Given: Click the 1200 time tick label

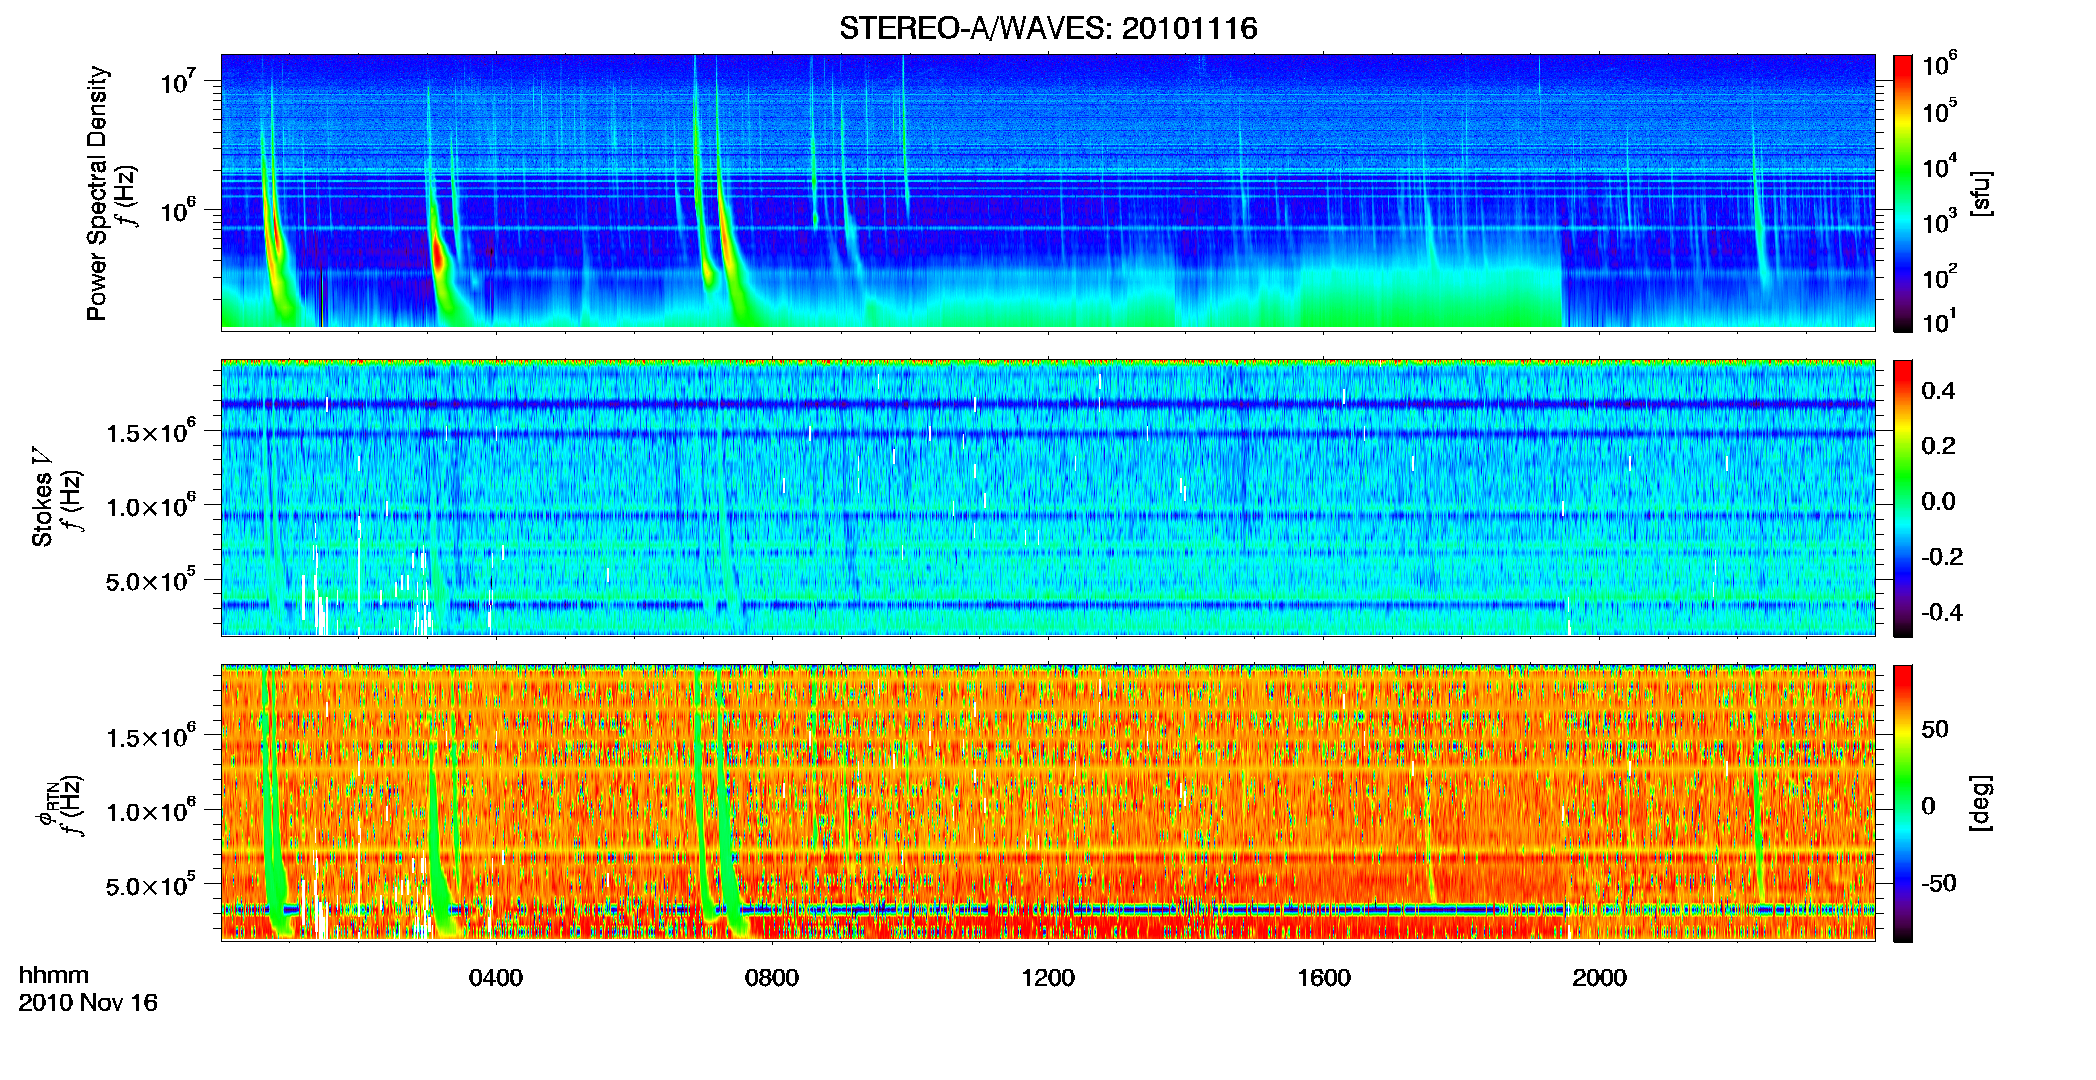Looking at the screenshot, I should point(1048,978).
